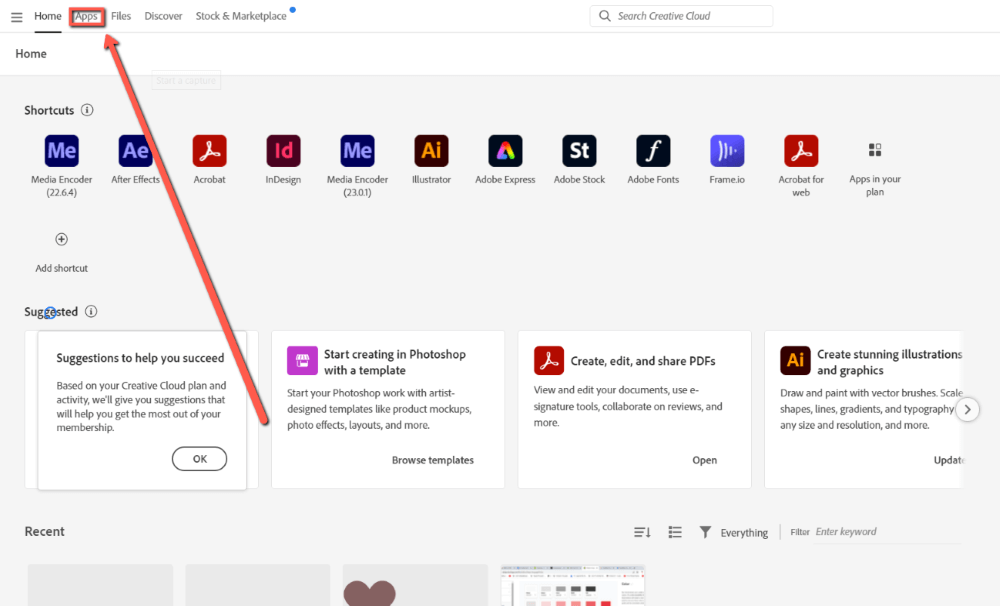Open Apps in your plan
The width and height of the screenshot is (1000, 606).
(x=875, y=150)
